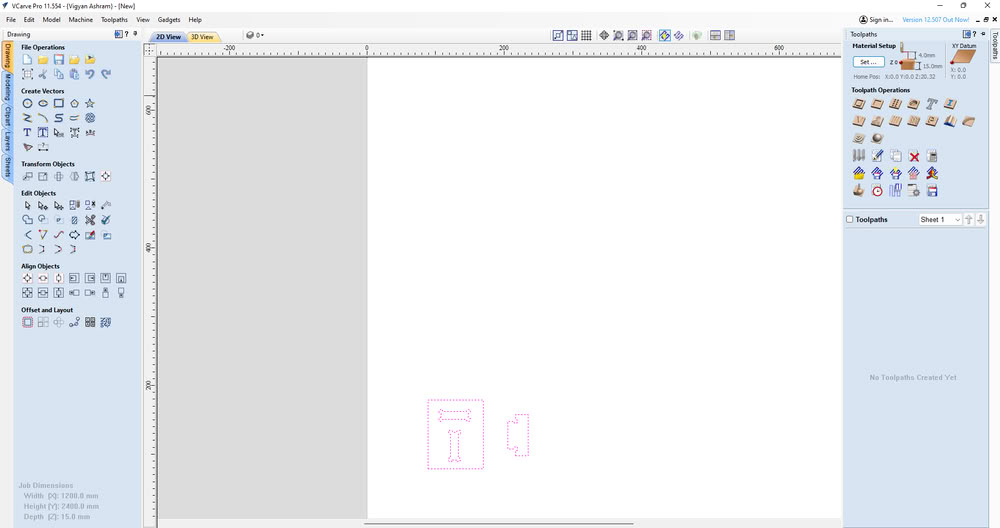The width and height of the screenshot is (1000, 528).
Task: Select the Draw Text (T) tool
Action: (27, 133)
